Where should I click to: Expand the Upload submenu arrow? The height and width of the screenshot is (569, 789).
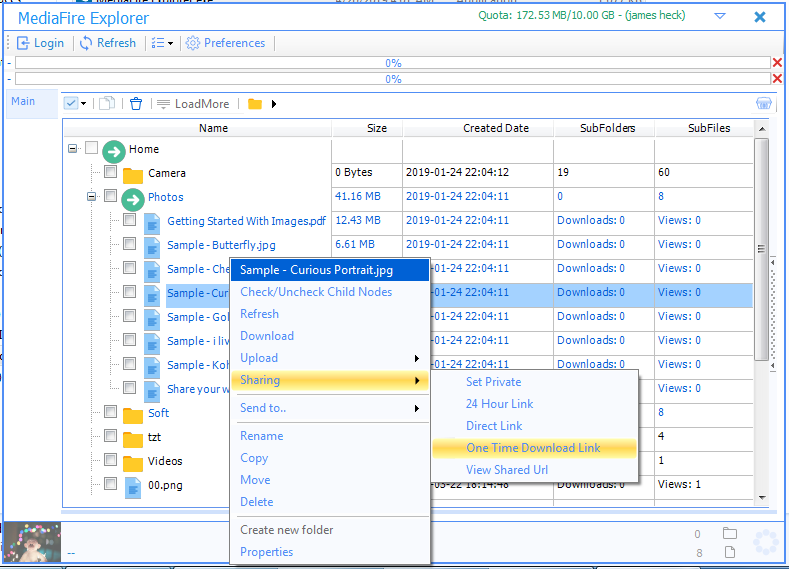click(x=417, y=358)
